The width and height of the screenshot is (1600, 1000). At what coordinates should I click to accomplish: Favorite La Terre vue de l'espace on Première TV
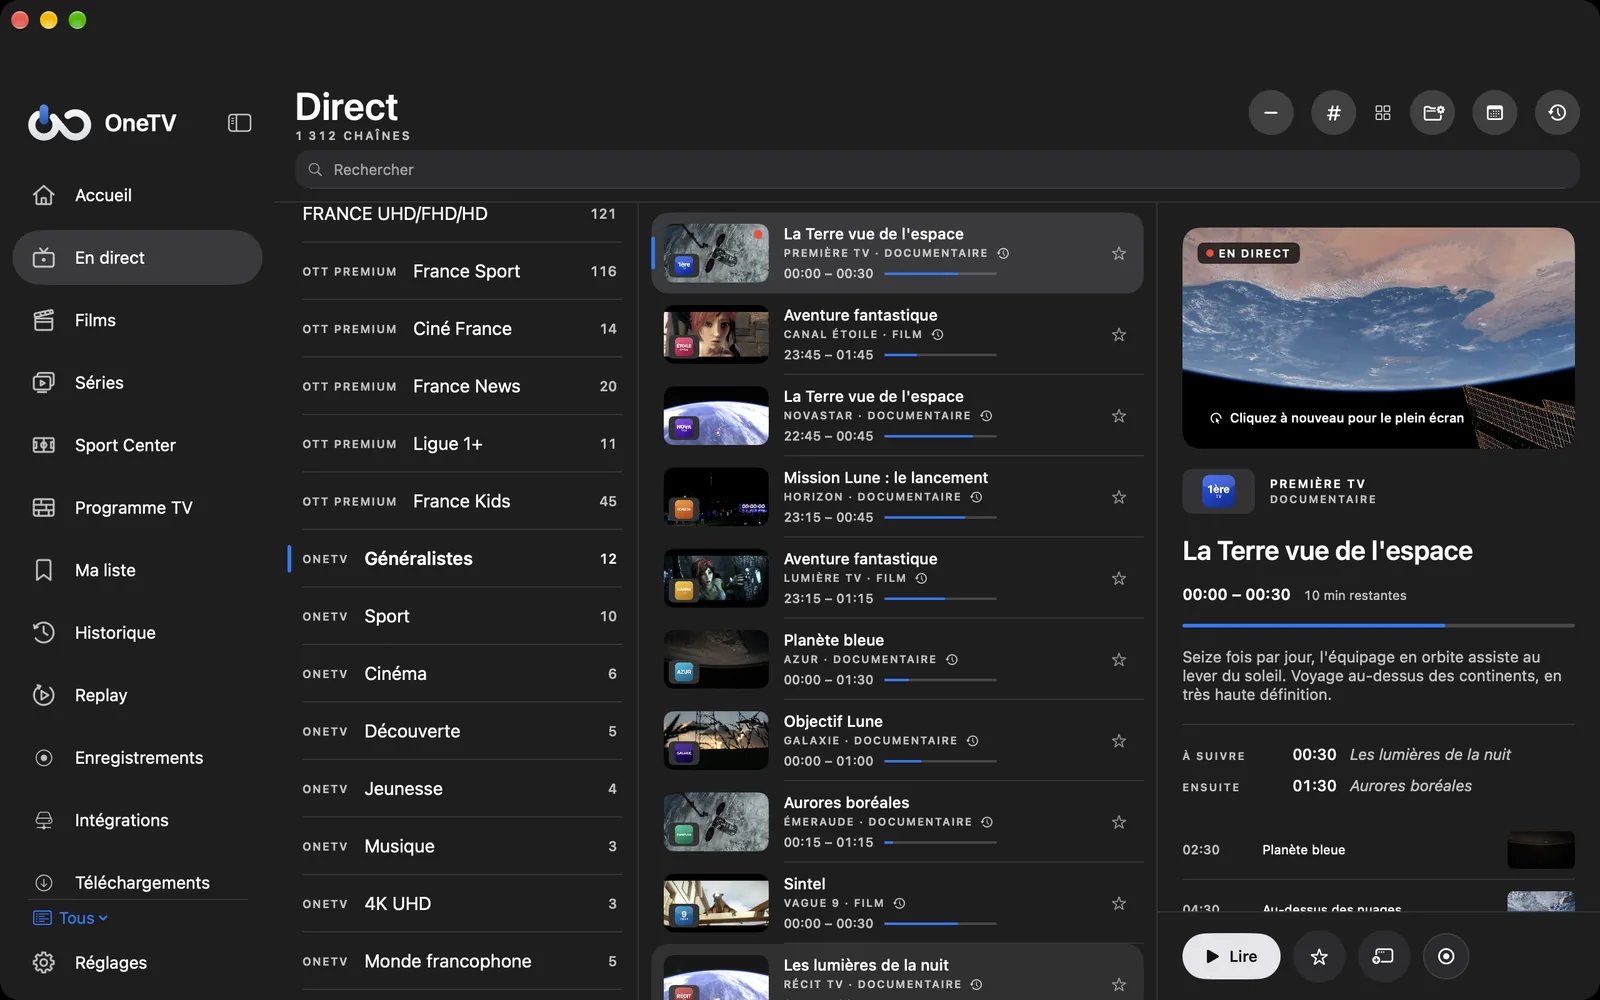1119,254
